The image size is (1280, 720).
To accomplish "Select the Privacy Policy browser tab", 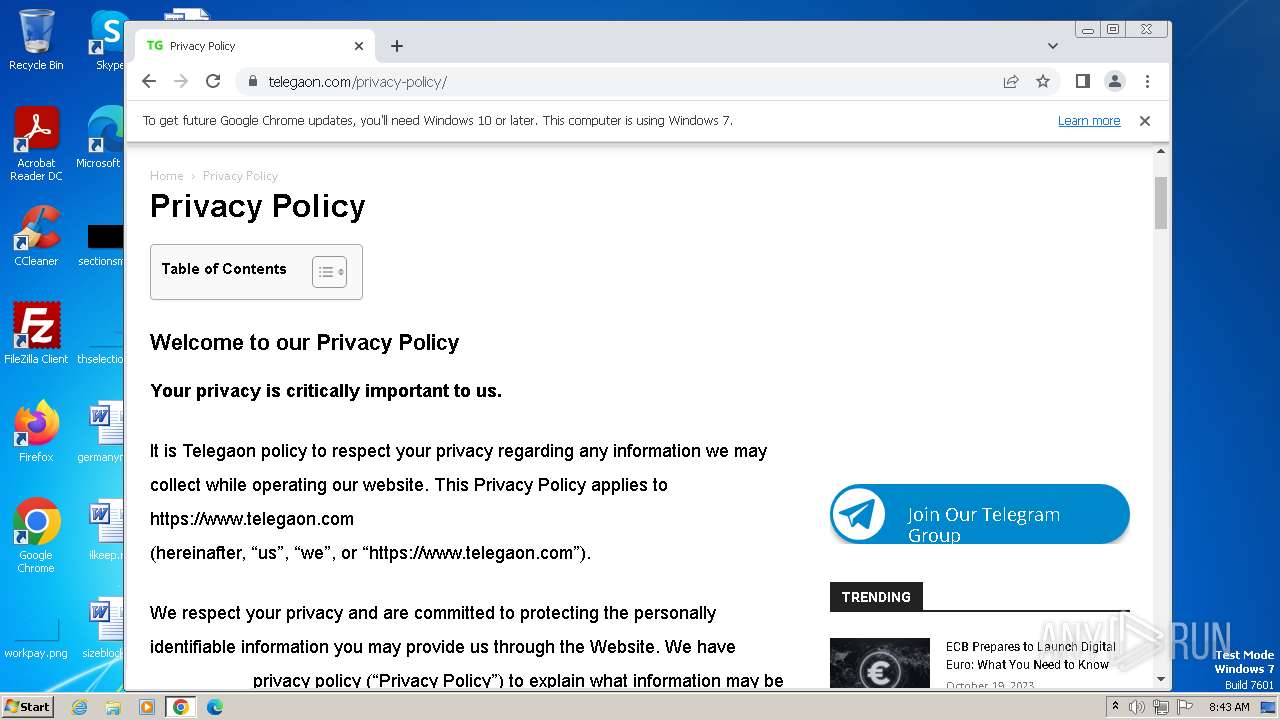I will (x=255, y=46).
